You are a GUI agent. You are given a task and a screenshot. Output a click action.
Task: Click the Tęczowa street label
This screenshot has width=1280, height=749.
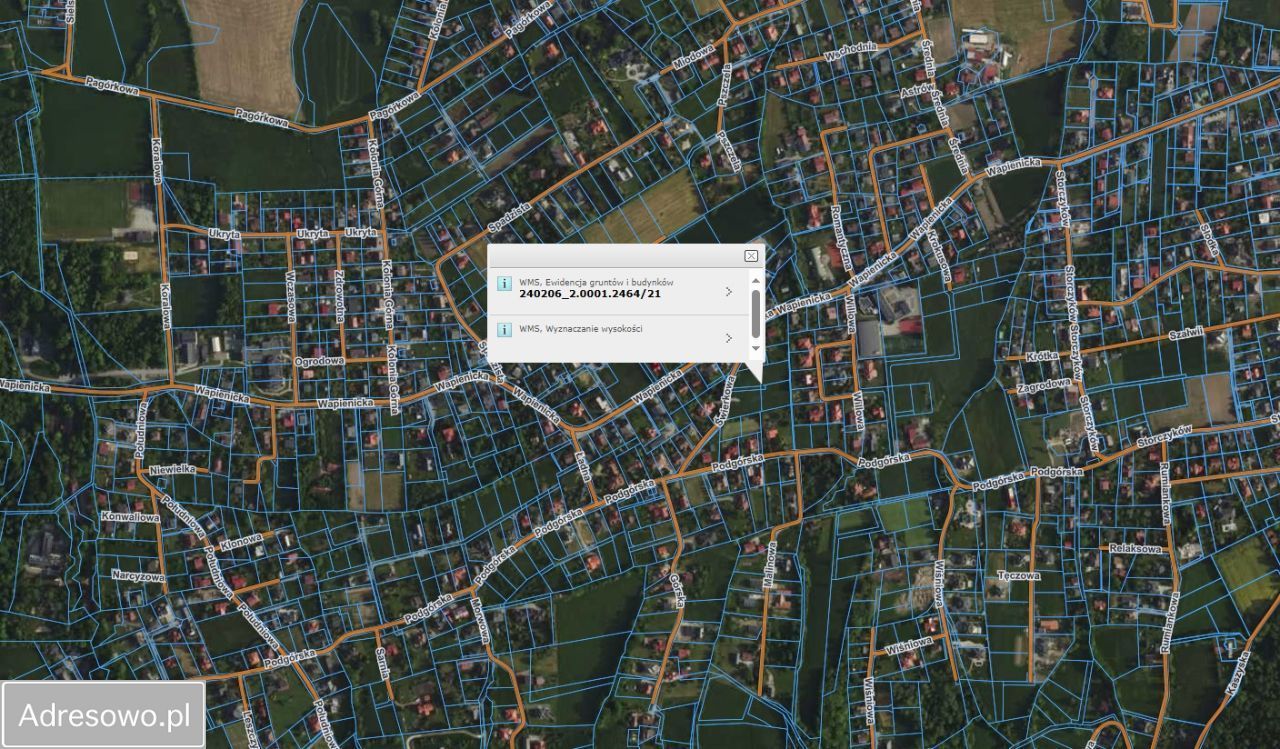pyautogui.click(x=1019, y=576)
